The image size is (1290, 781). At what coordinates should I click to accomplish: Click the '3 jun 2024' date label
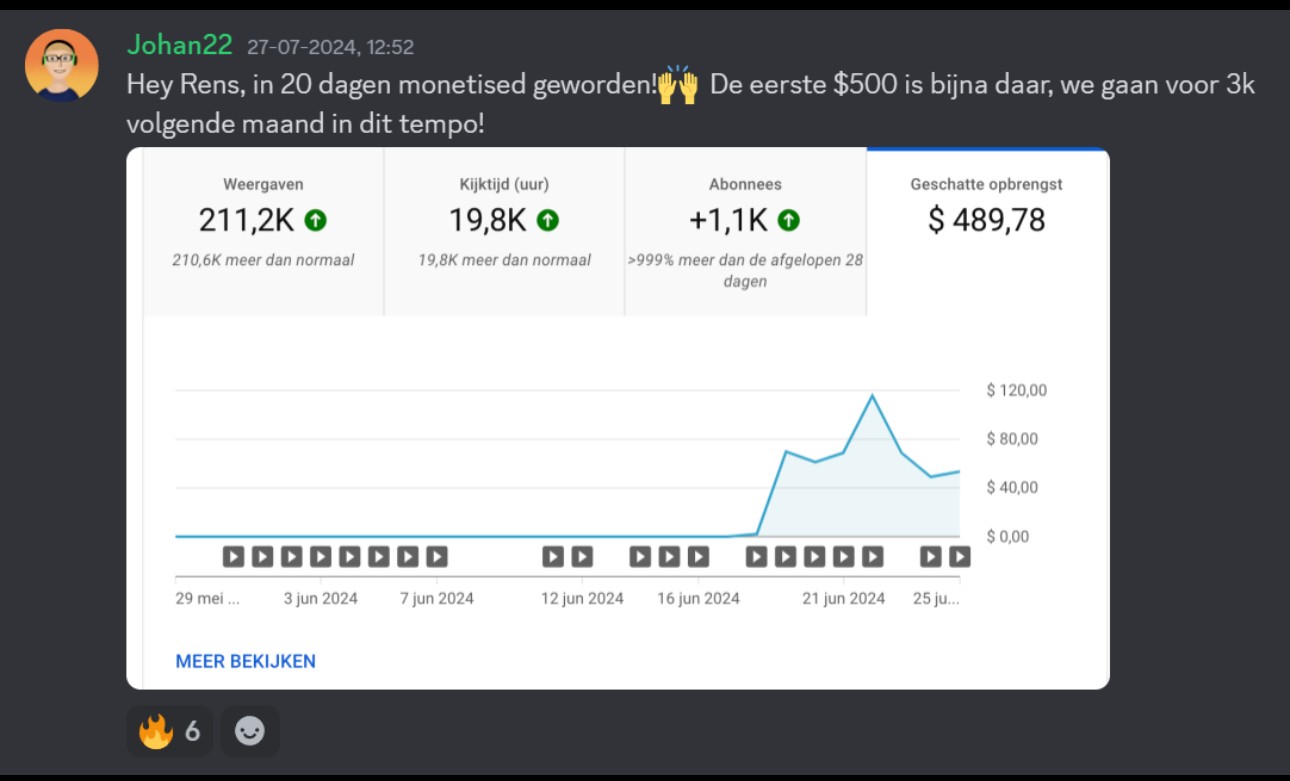[x=320, y=599]
